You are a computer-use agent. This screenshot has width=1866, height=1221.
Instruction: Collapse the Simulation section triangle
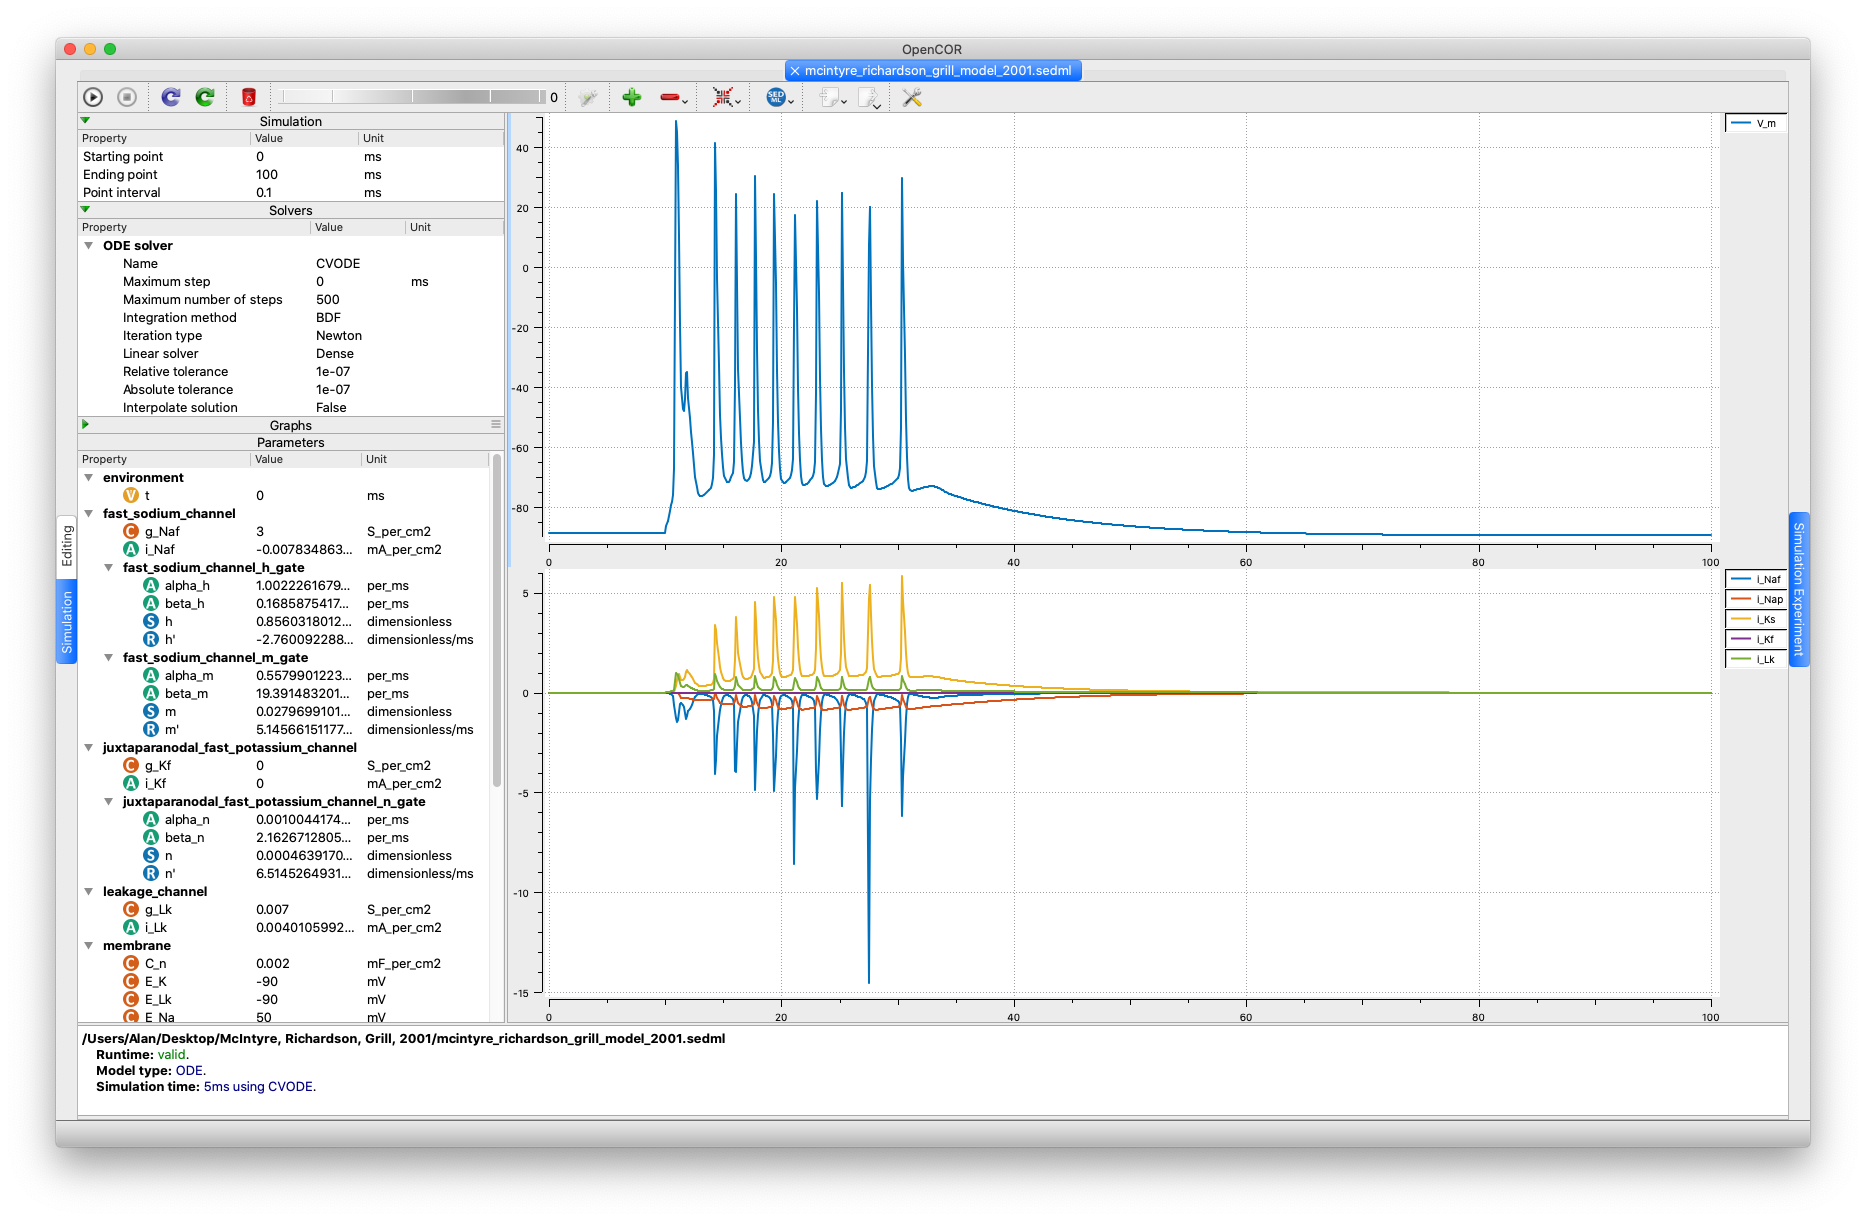click(86, 121)
